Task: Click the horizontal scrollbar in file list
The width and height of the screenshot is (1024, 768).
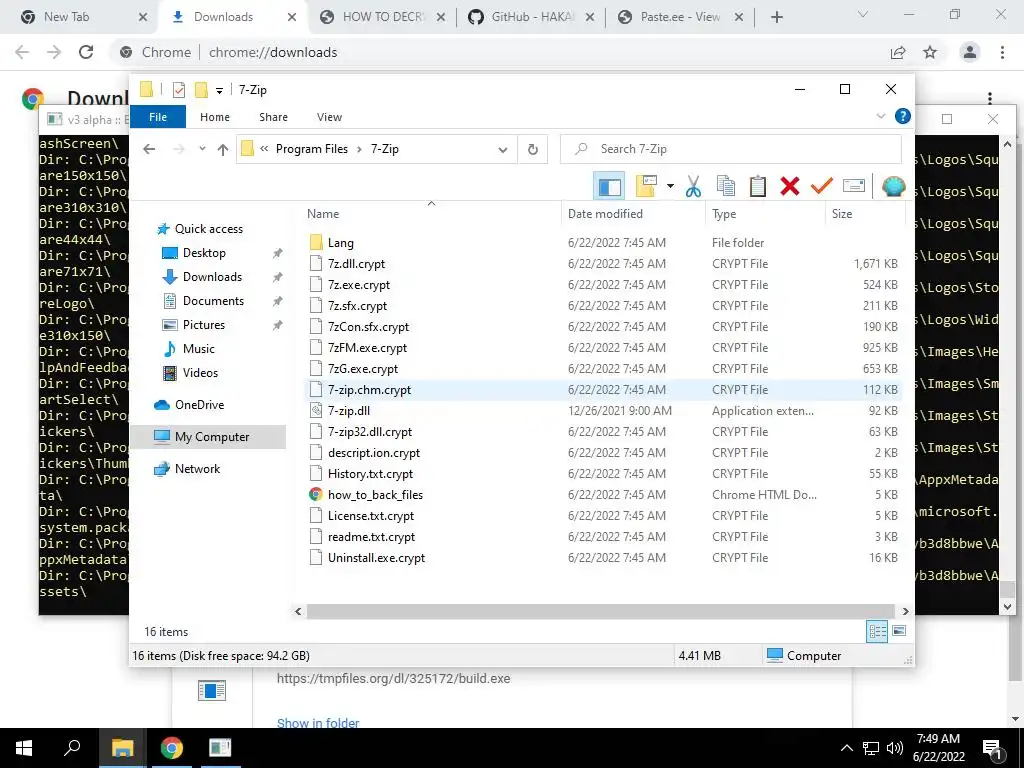Action: (601, 611)
